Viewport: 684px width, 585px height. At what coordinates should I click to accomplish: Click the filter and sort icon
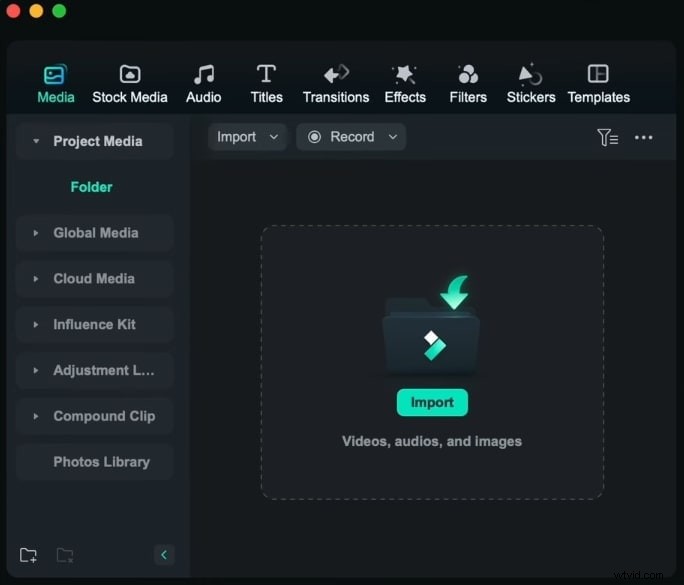[607, 137]
